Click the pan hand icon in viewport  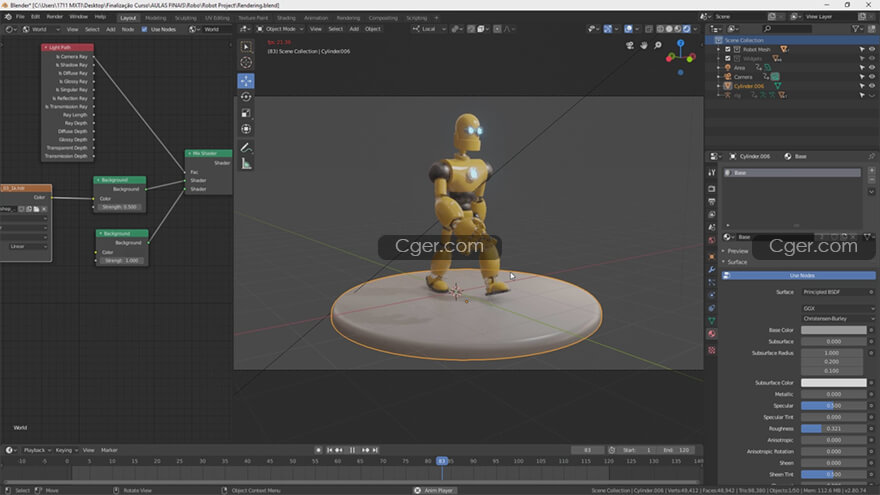[644, 45]
